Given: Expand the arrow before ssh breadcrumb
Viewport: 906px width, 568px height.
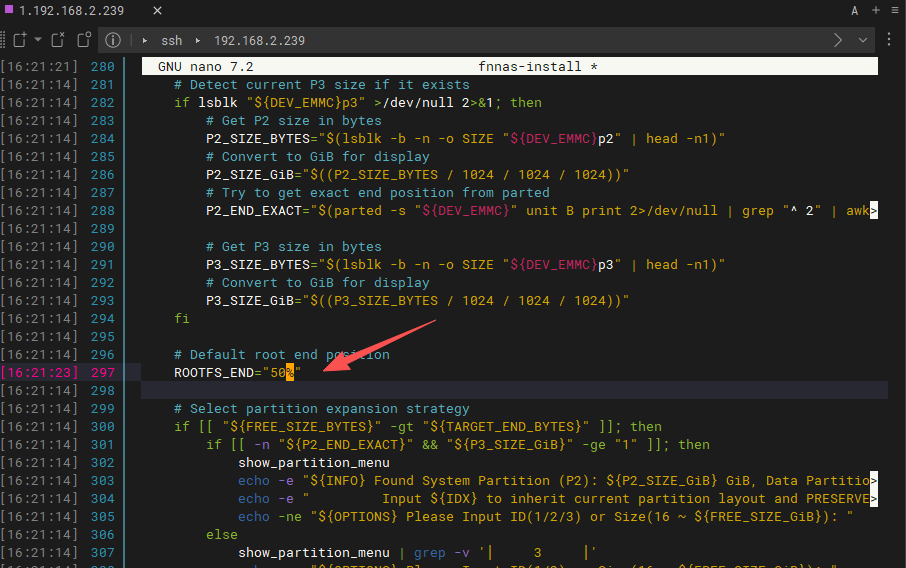Looking at the screenshot, I should tap(145, 41).
